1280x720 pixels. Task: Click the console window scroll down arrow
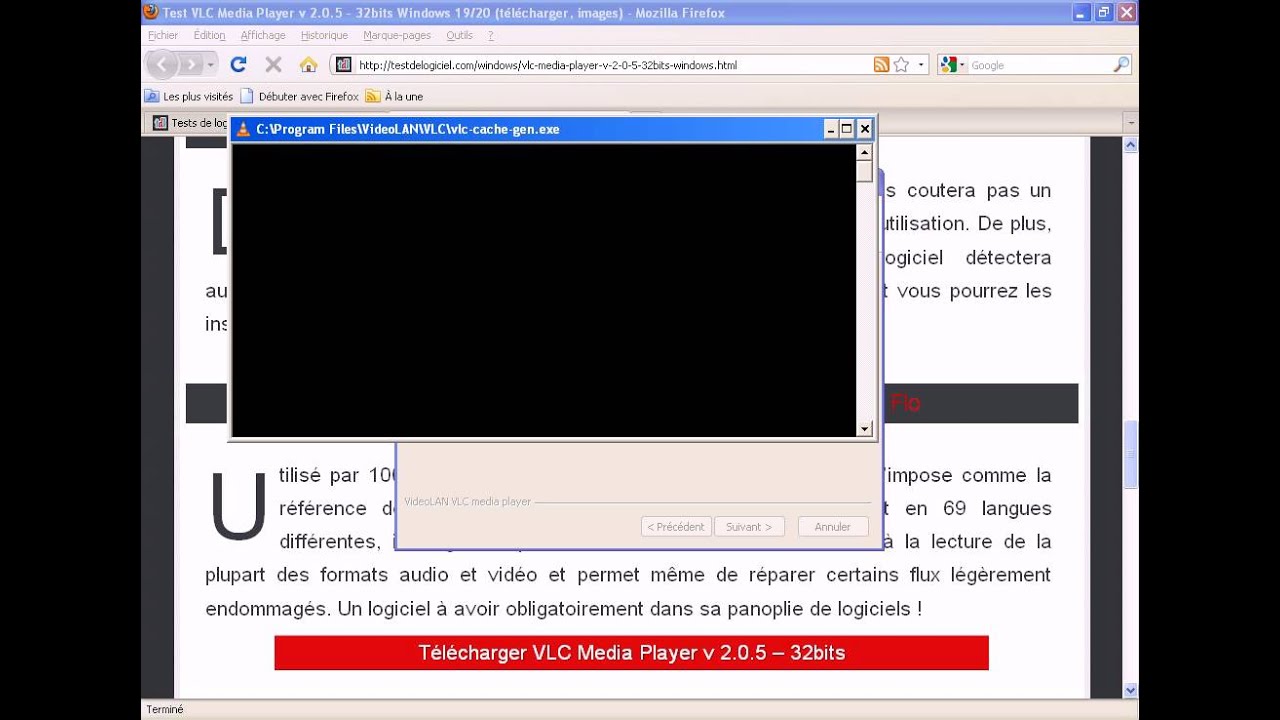pyautogui.click(x=865, y=429)
